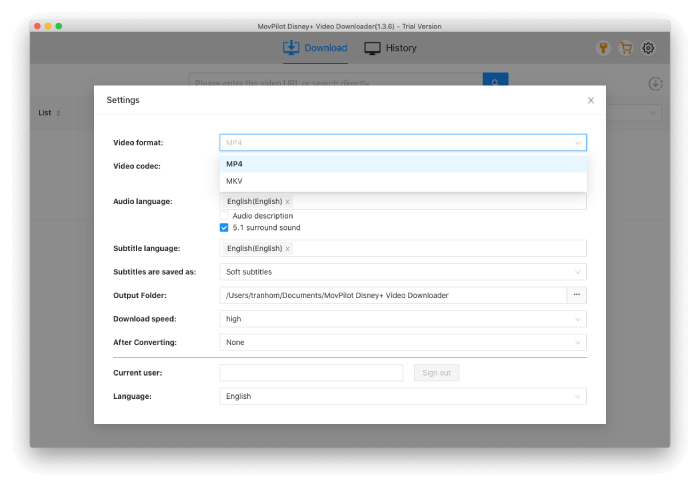This screenshot has height=487, width=700.
Task: Open the Language dropdown
Action: point(402,396)
